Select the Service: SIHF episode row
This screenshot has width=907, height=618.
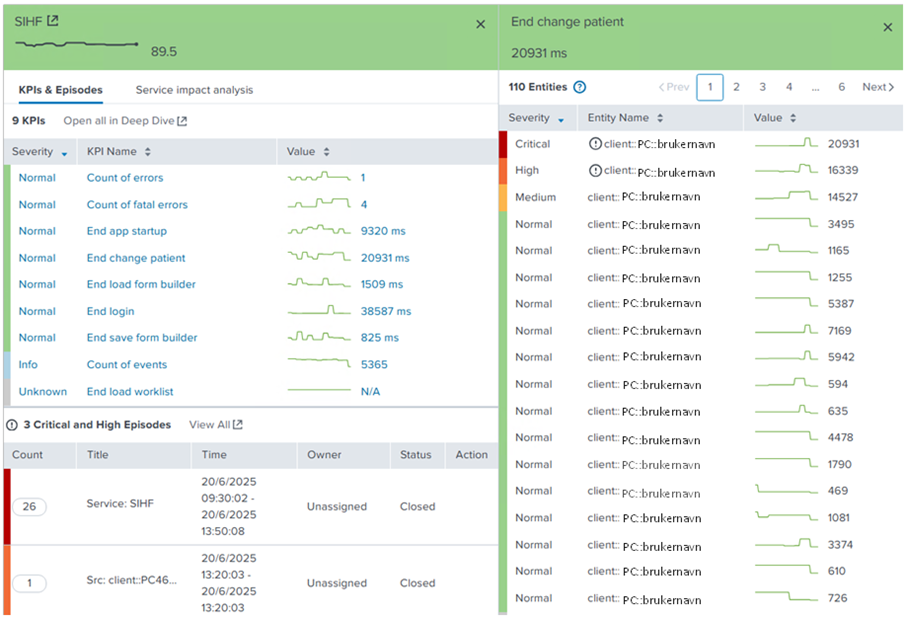(250, 506)
